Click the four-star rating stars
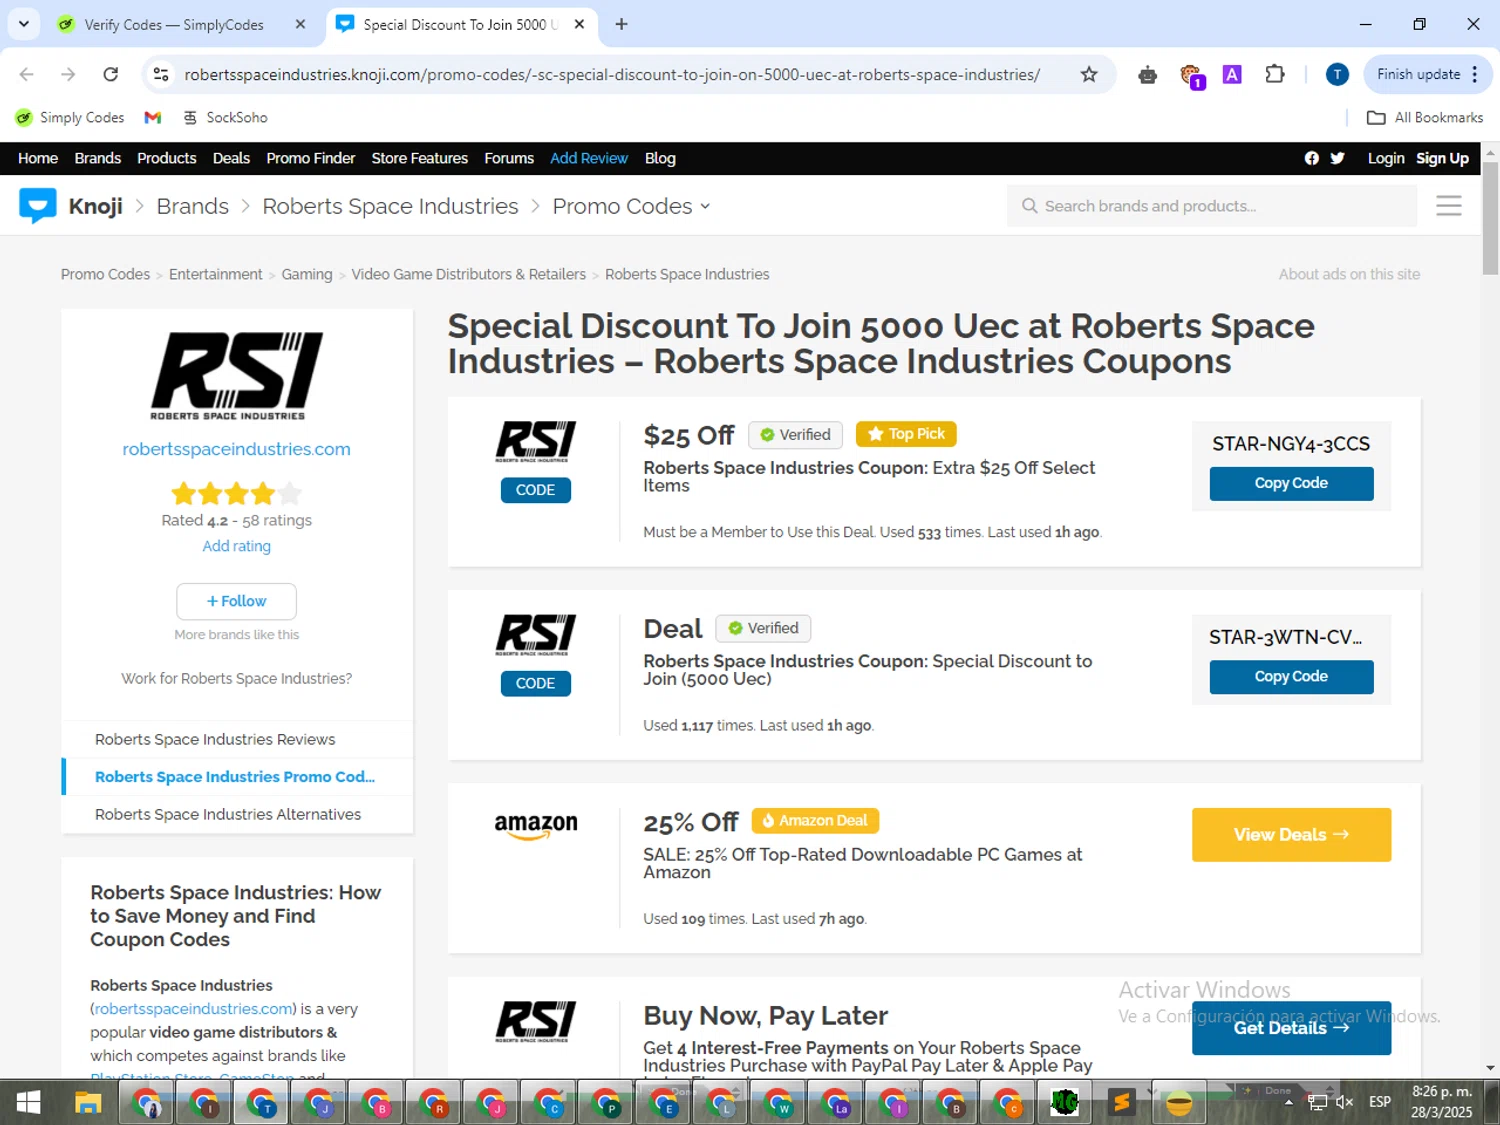 pyautogui.click(x=236, y=493)
